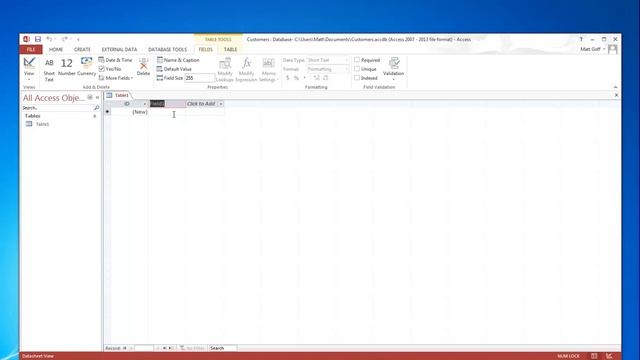Click the Modify Expression fx button

[x=246, y=70]
